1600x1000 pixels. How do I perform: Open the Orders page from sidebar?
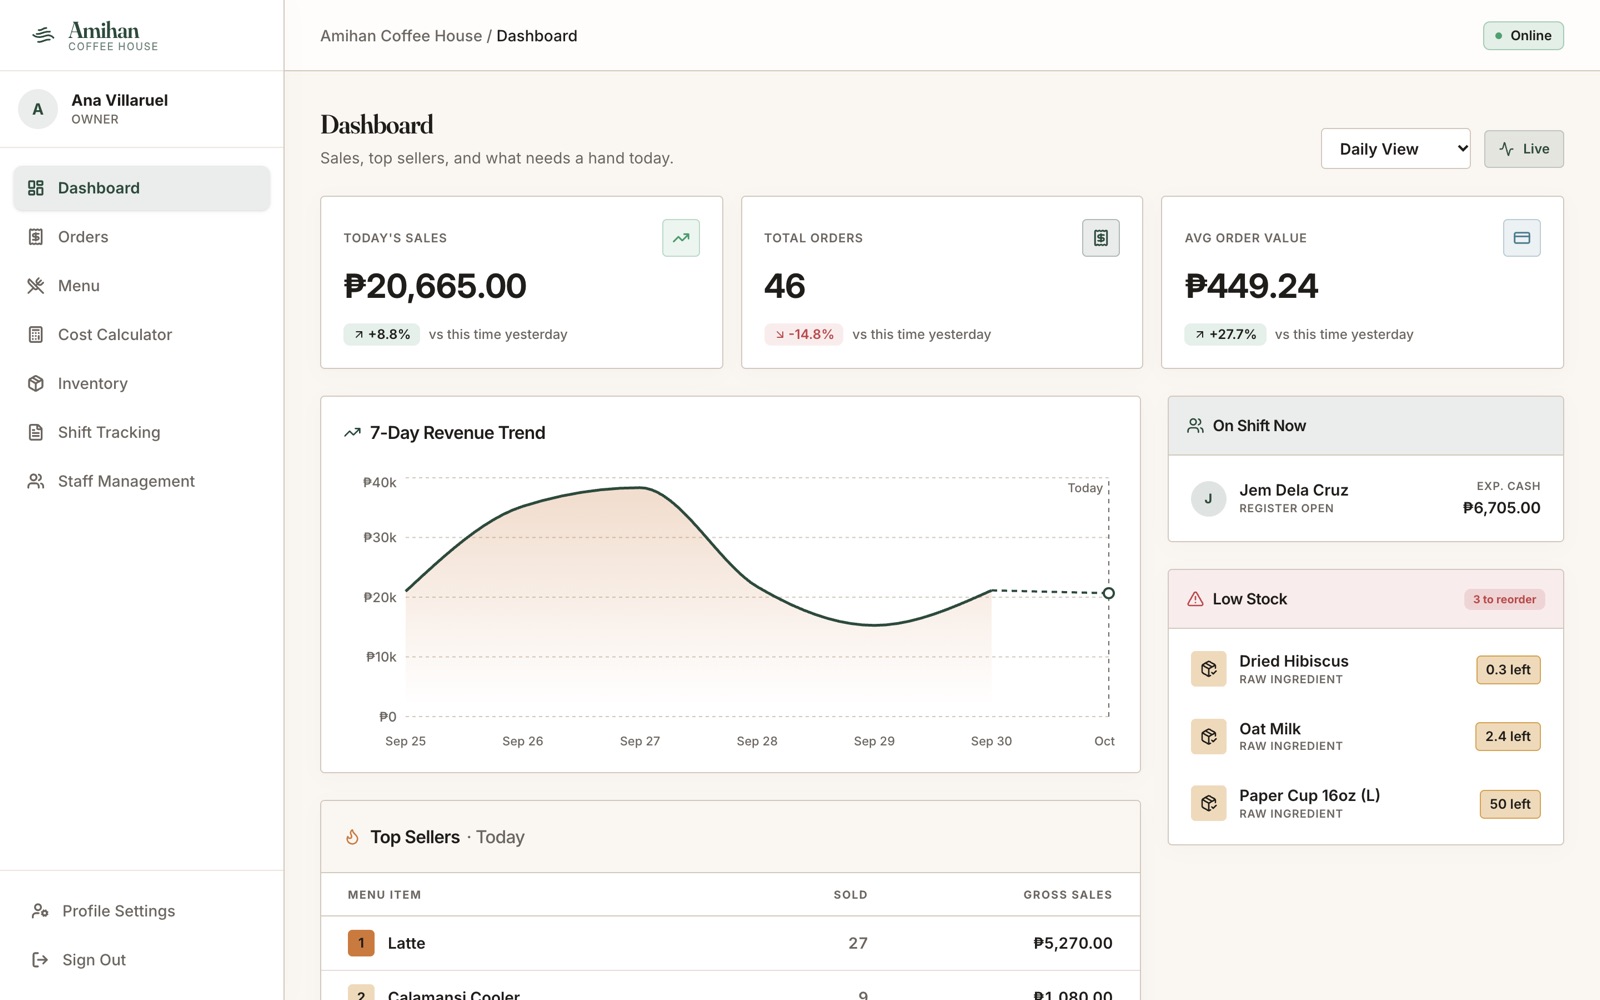tap(142, 237)
